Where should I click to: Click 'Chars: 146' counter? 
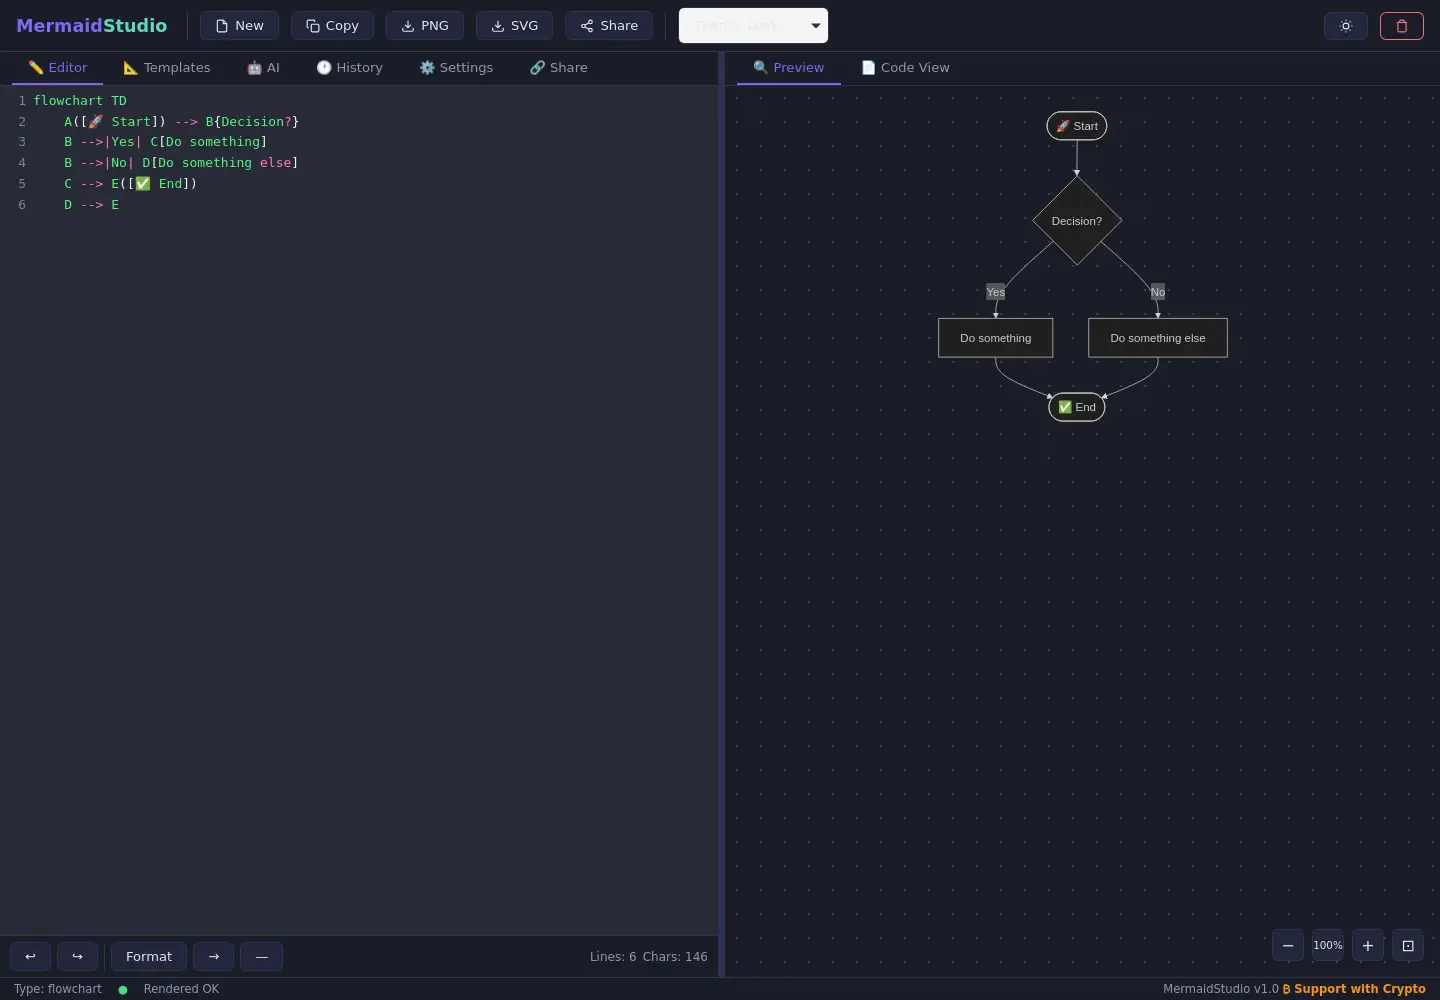(675, 957)
